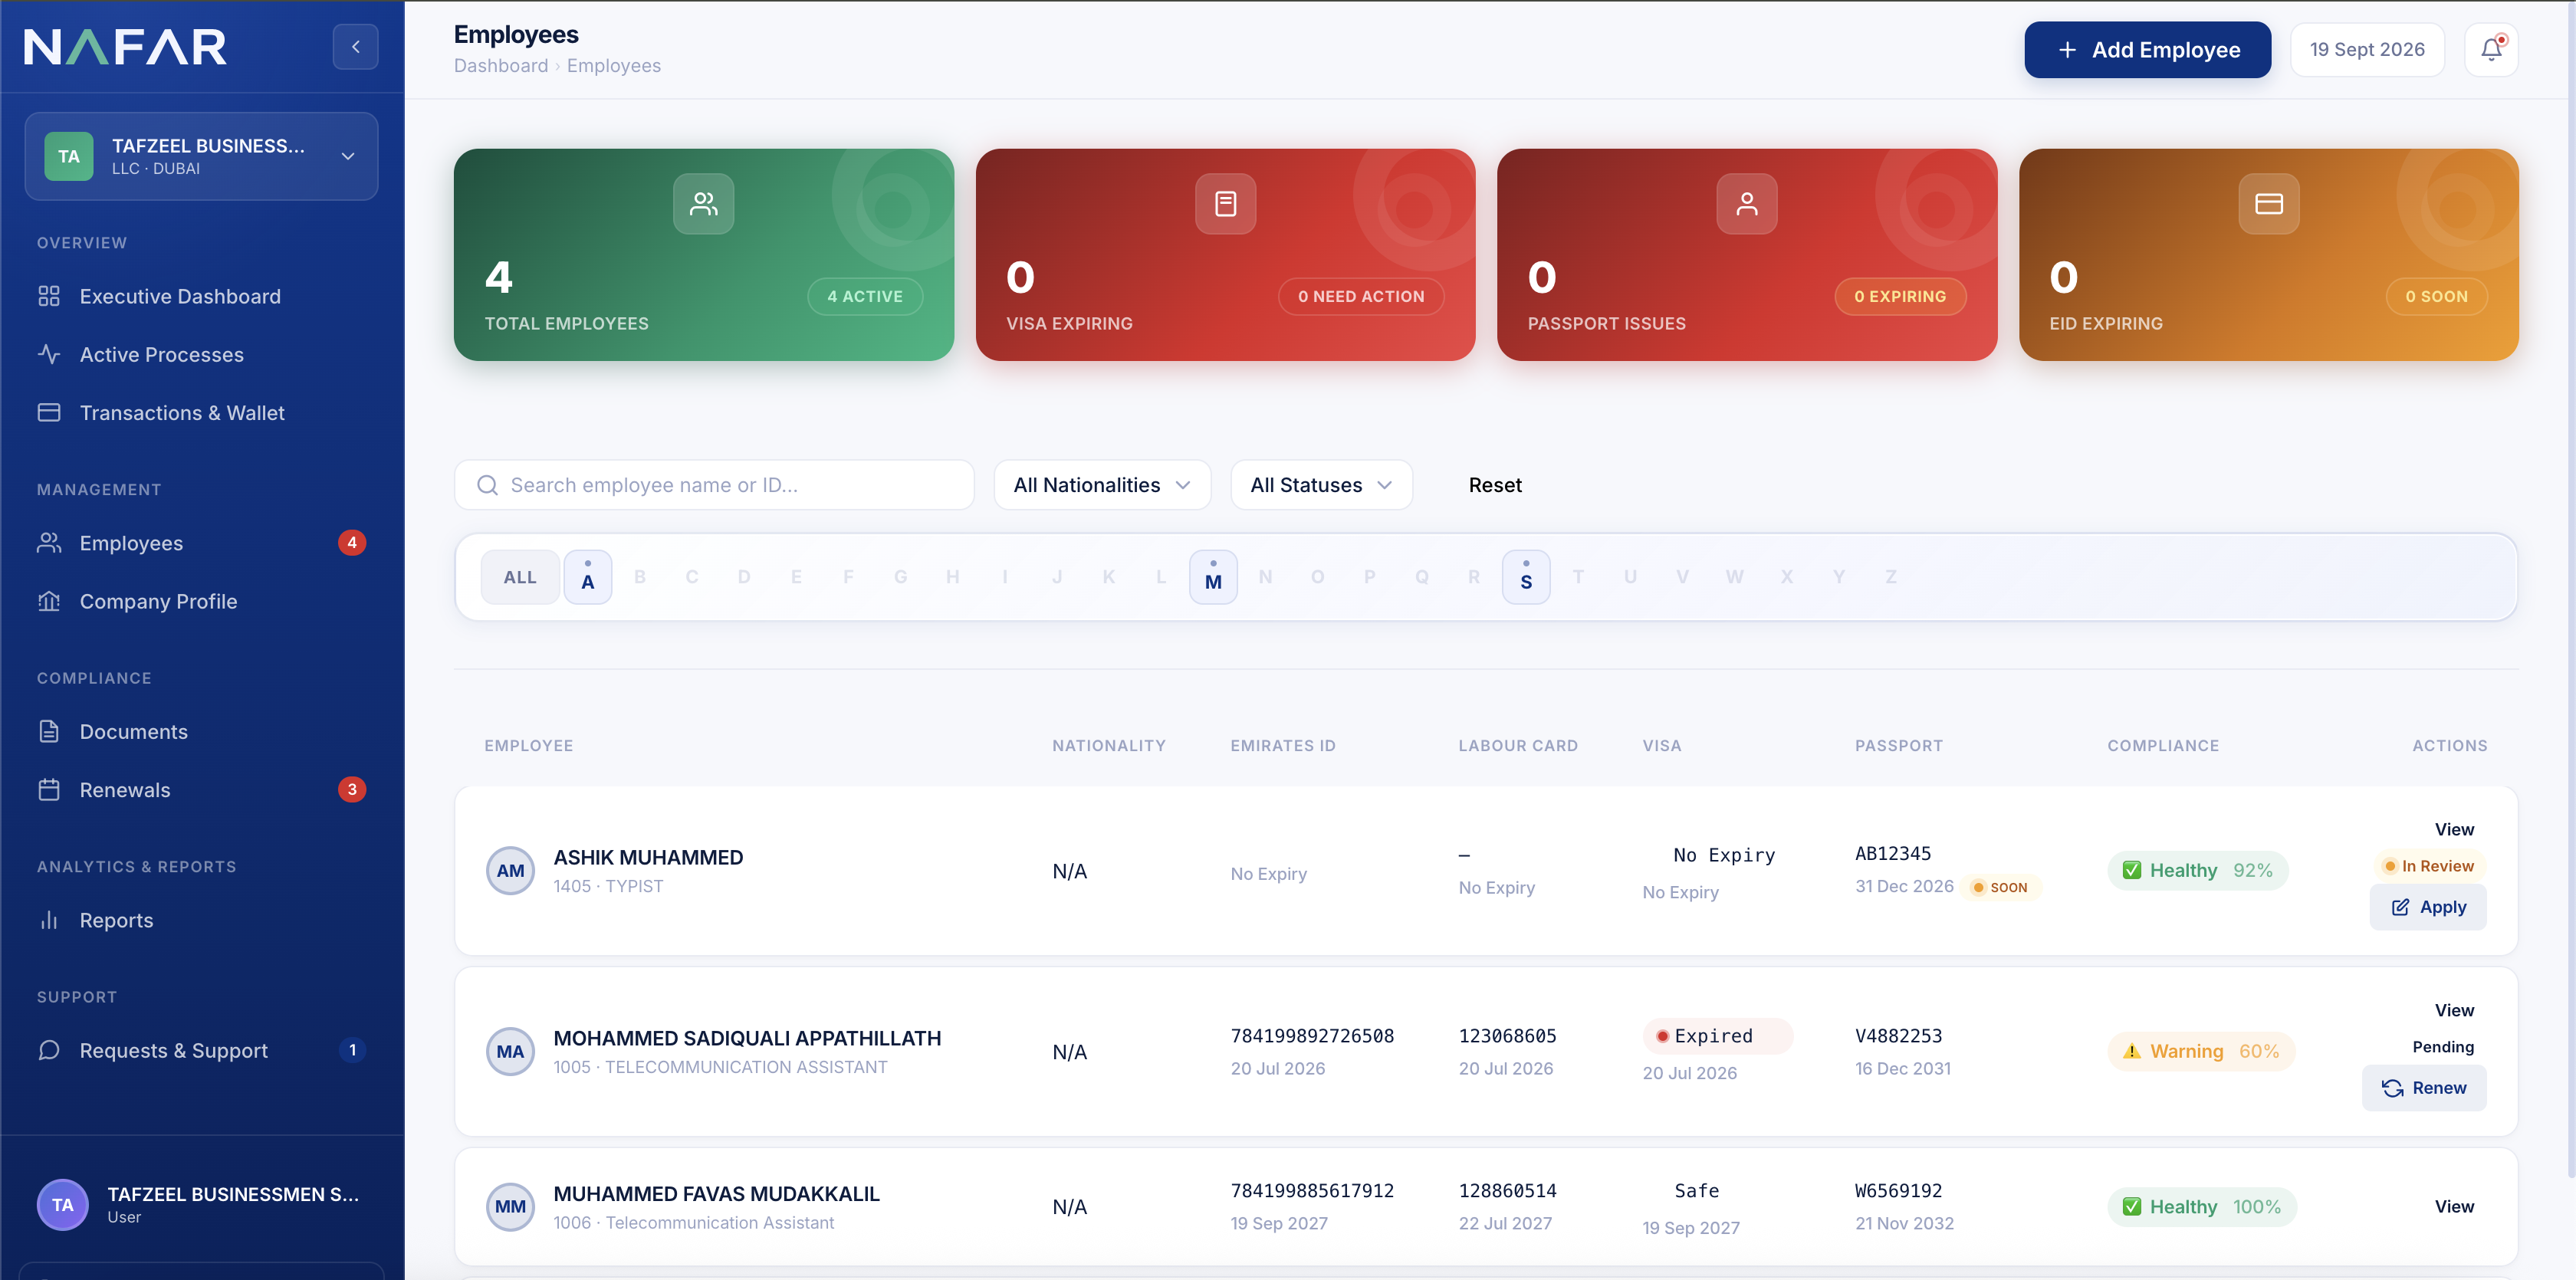Click the AM avatar for Ashik Muhammed
This screenshot has width=2576, height=1280.
[510, 871]
